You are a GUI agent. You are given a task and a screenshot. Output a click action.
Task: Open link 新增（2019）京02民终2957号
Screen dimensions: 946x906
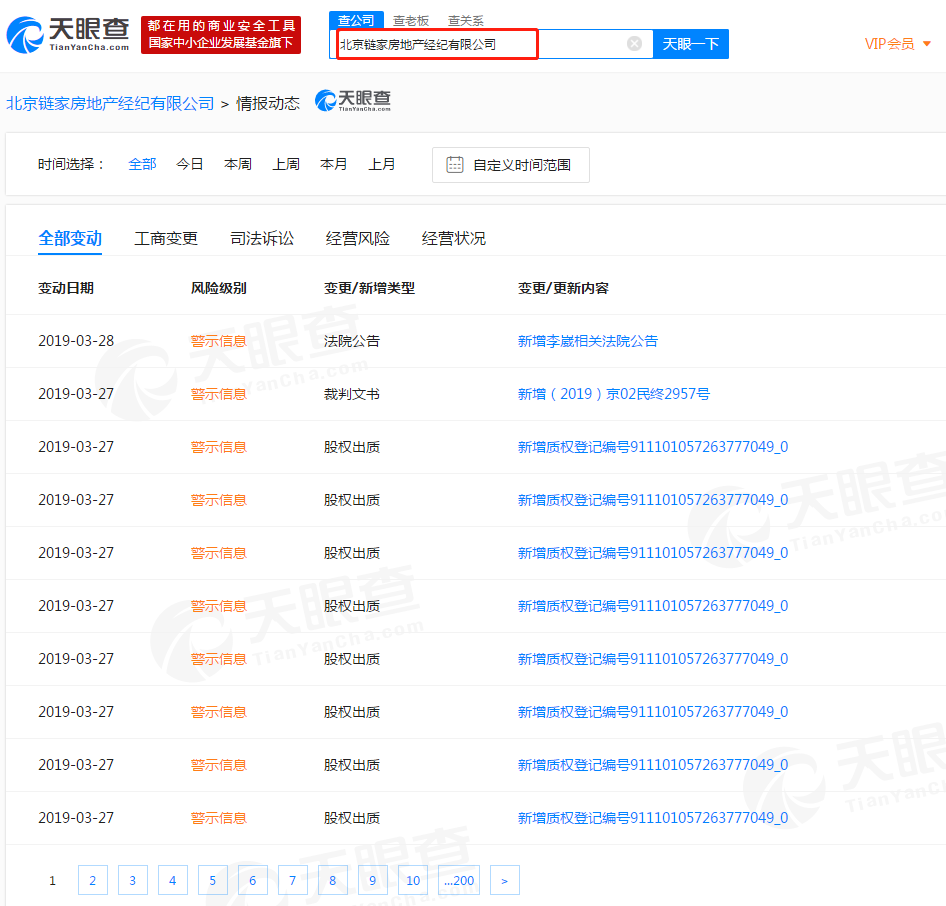614,394
